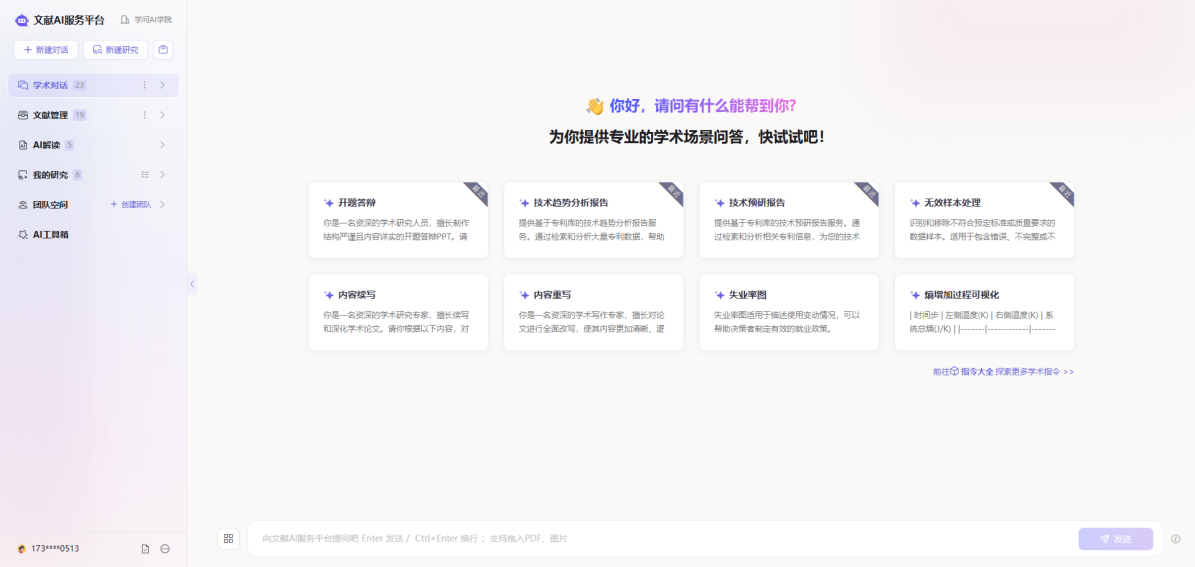1195x567 pixels.
Task: Click the circled minus icon at sidebar bottom
Action: click(165, 549)
